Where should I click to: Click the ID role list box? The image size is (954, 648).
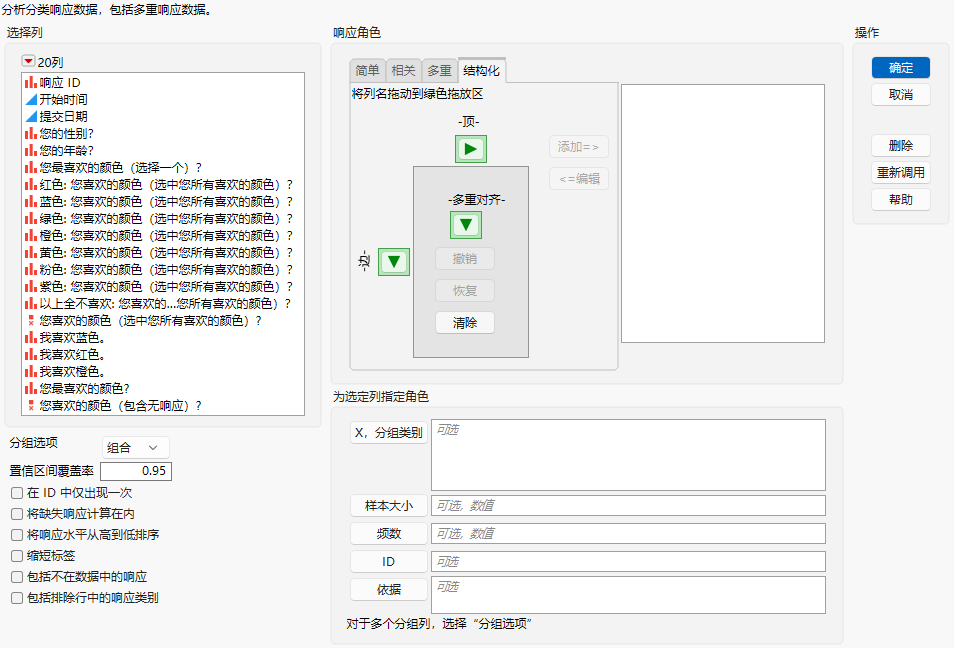(x=628, y=562)
